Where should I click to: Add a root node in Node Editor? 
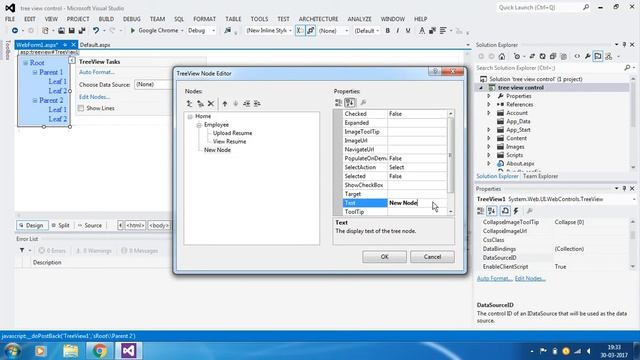click(189, 104)
